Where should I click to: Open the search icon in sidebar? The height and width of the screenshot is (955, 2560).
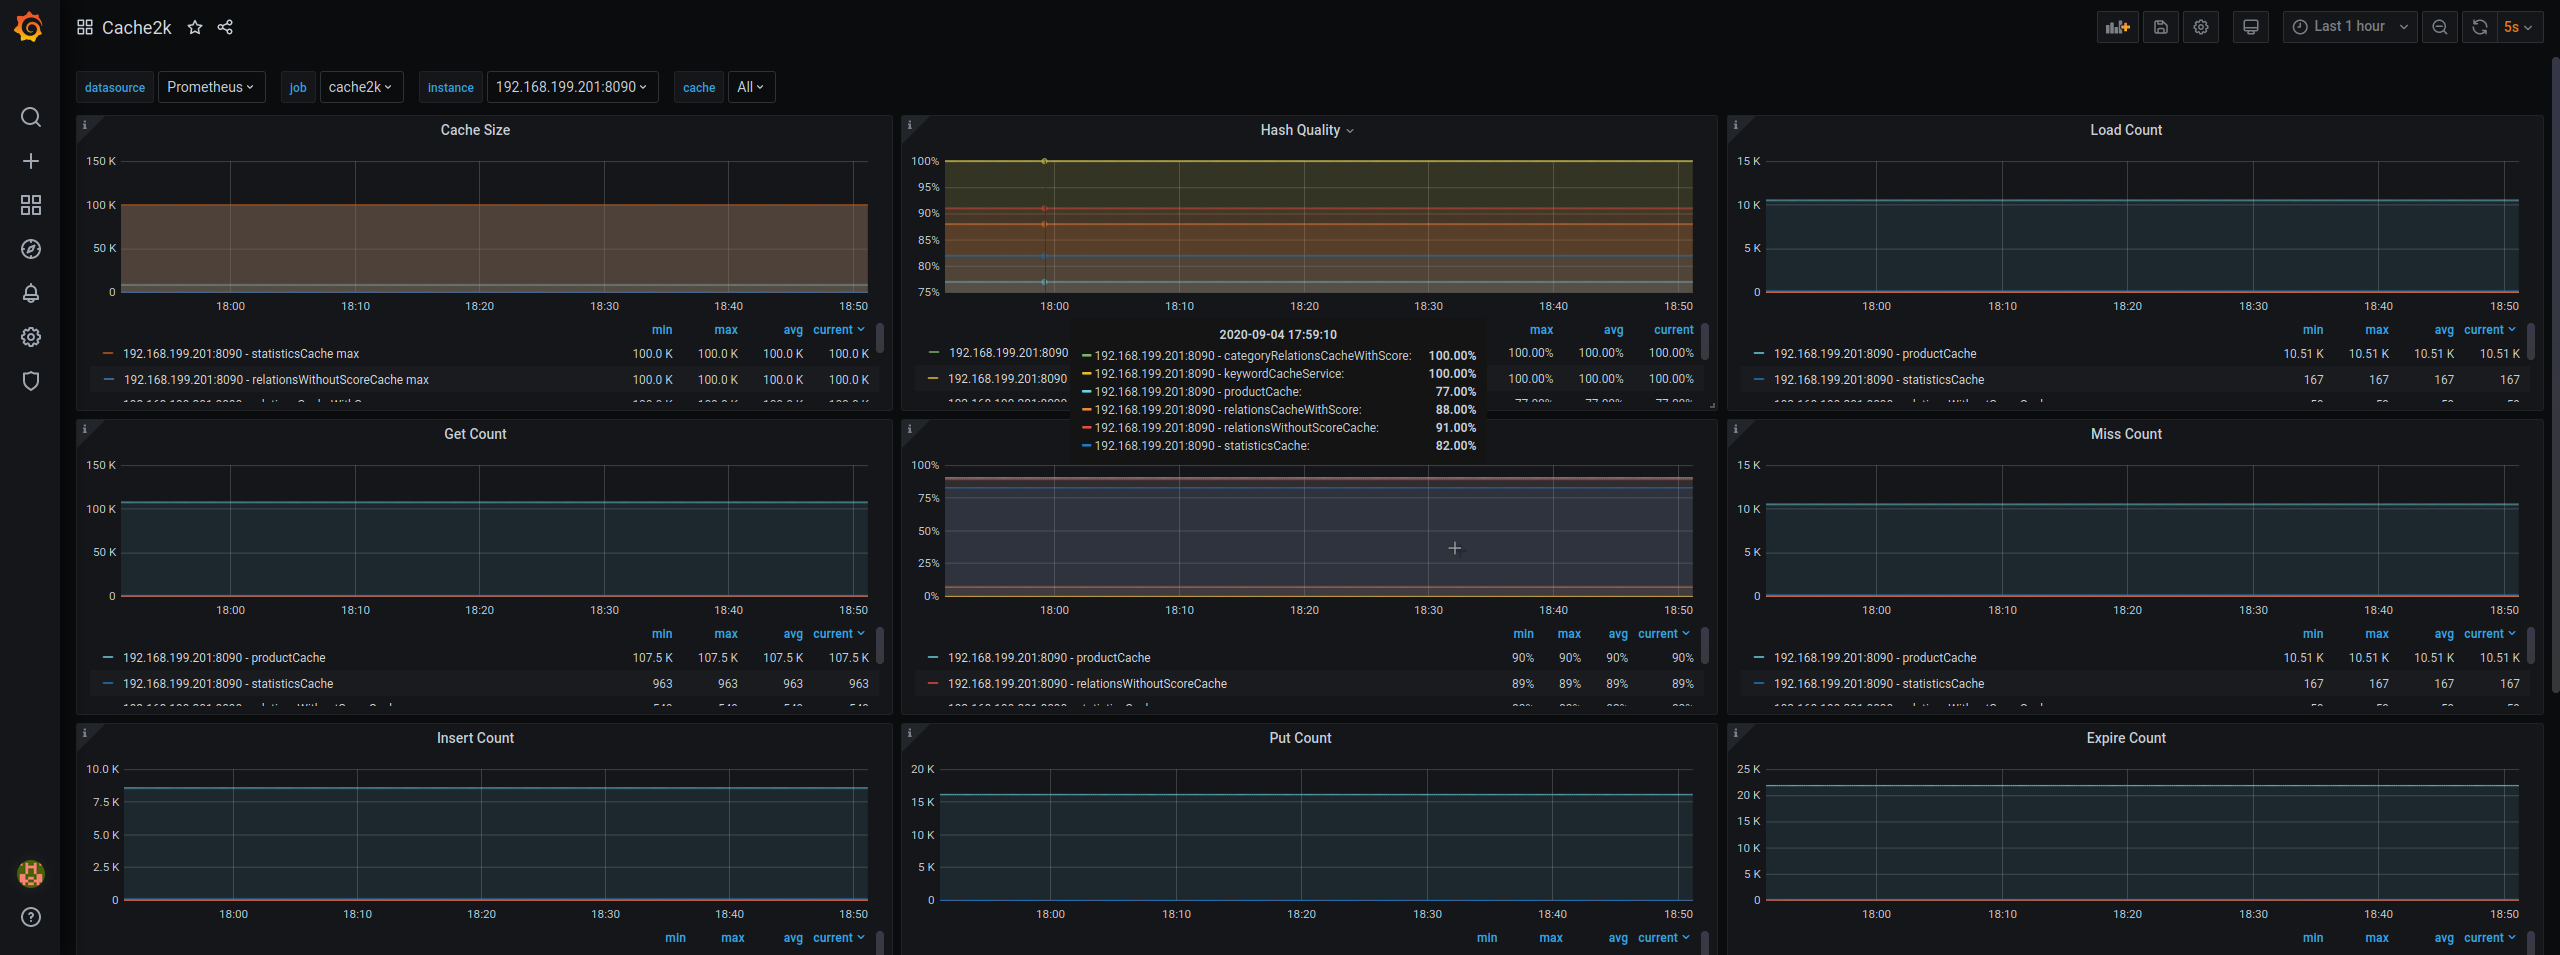31,117
